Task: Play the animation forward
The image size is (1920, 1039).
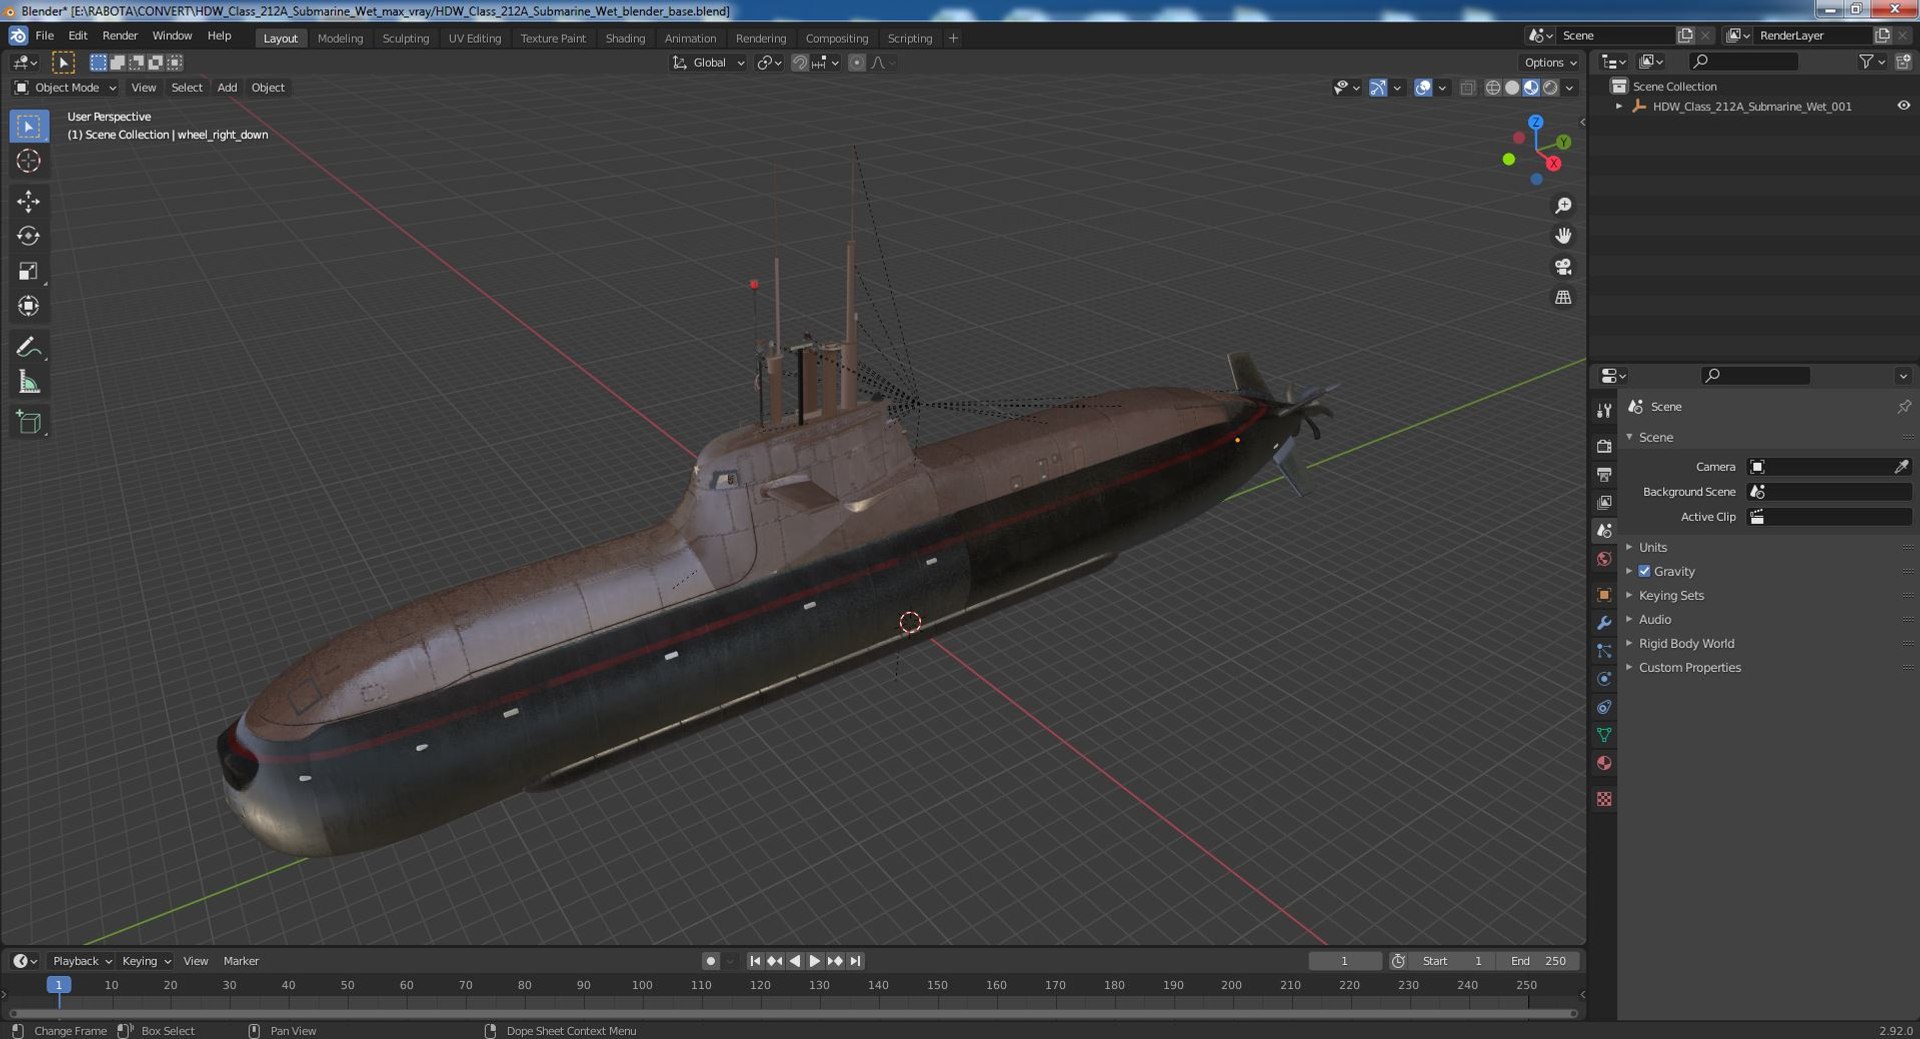Action: (x=814, y=961)
